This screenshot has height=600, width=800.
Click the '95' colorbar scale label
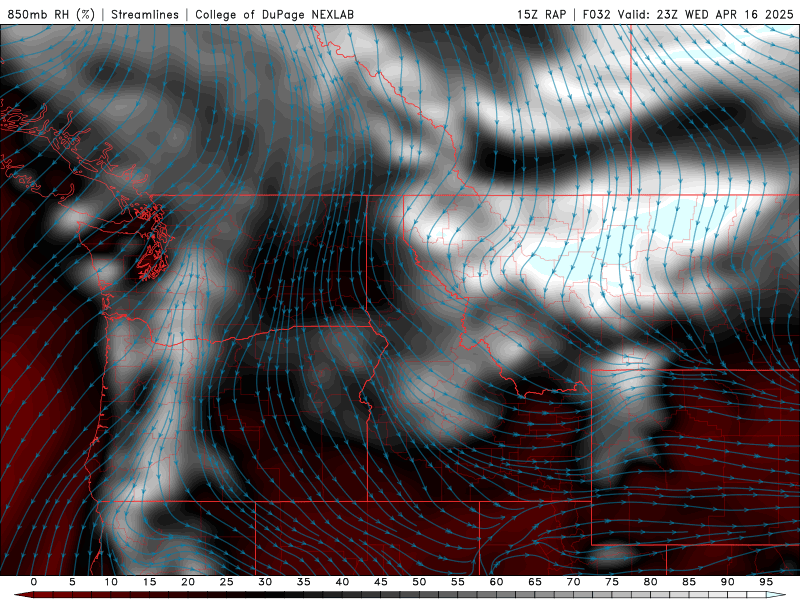(766, 582)
